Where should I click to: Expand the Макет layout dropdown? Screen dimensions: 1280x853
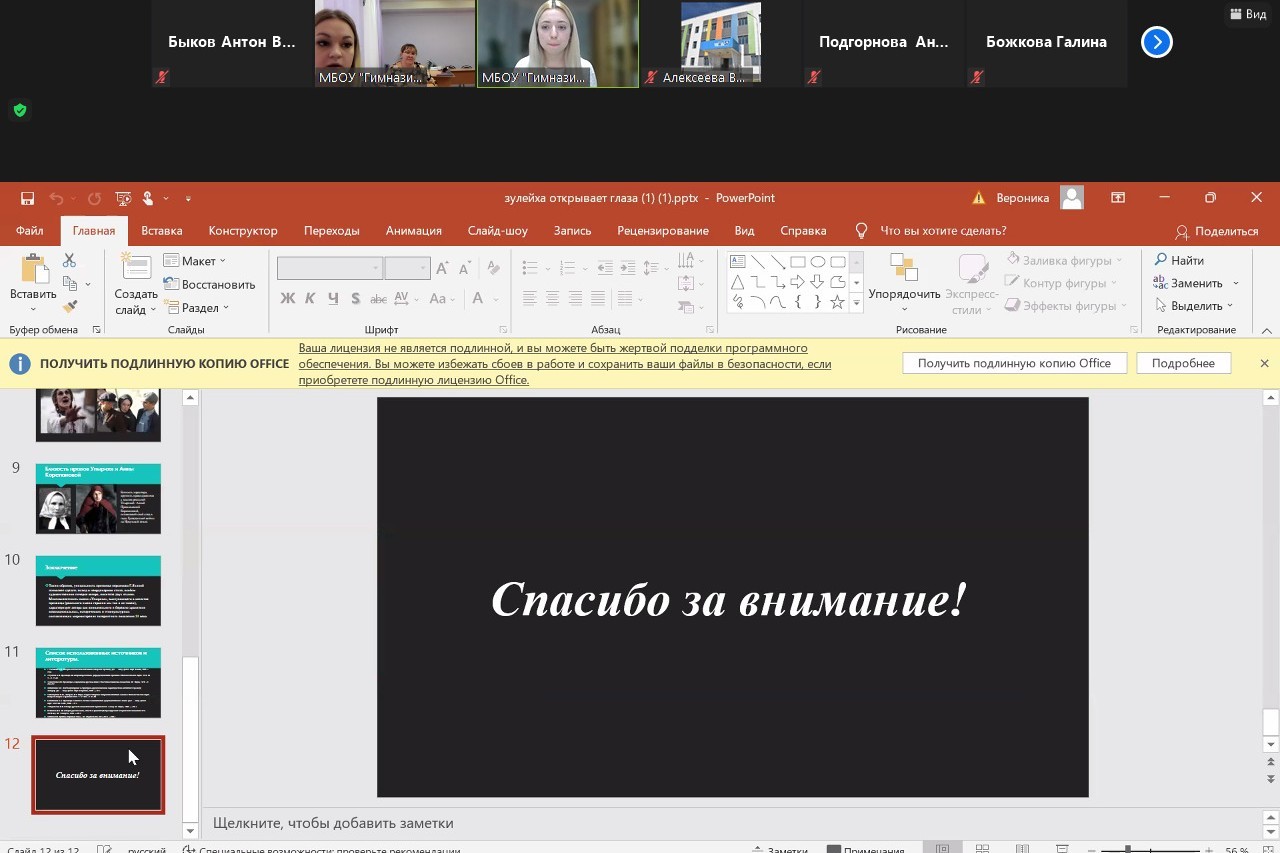221,260
